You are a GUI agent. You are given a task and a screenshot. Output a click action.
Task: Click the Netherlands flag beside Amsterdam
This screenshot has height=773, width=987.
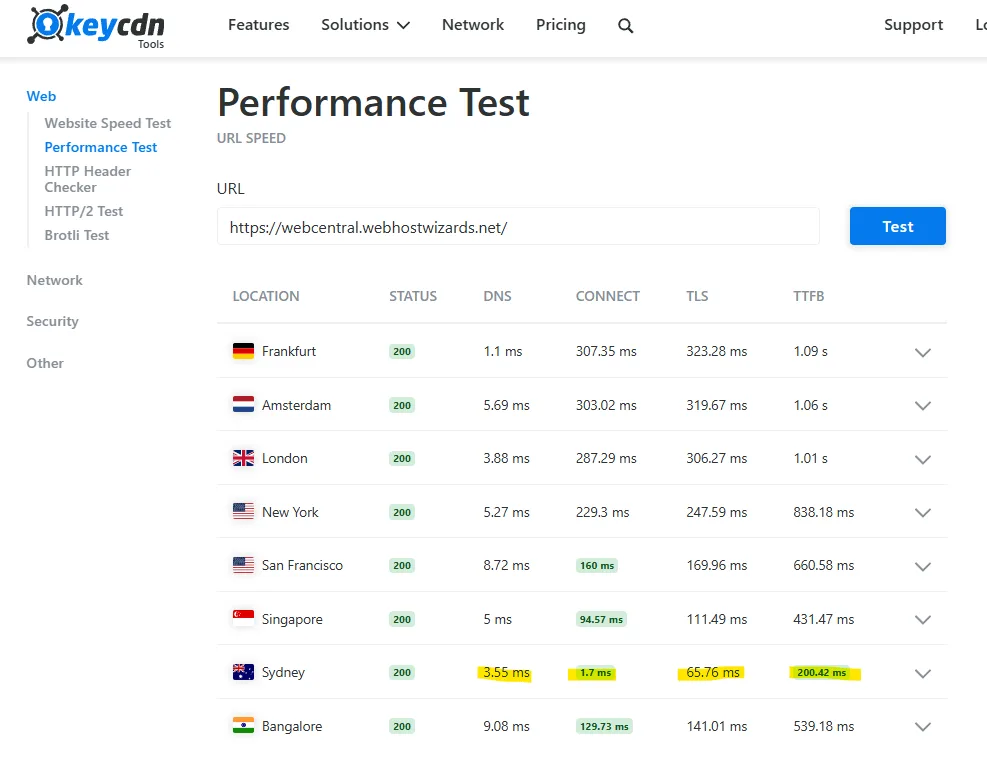[x=243, y=405]
